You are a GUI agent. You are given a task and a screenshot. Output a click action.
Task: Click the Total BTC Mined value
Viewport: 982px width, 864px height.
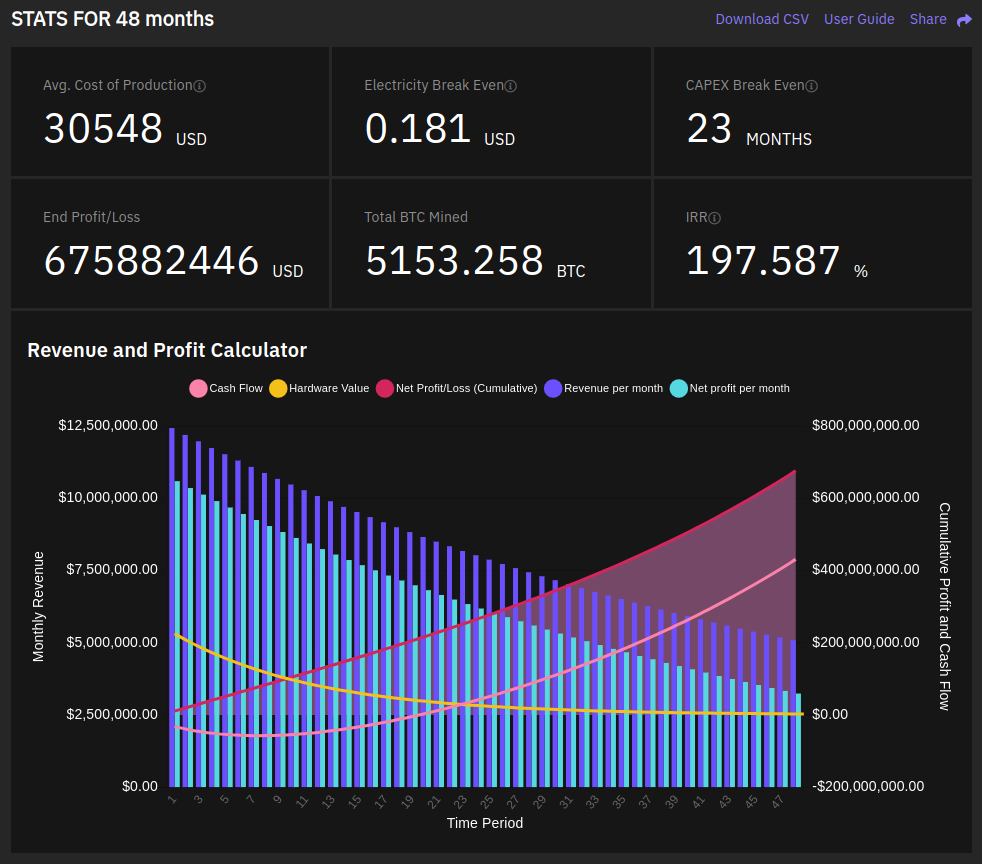pyautogui.click(x=452, y=261)
